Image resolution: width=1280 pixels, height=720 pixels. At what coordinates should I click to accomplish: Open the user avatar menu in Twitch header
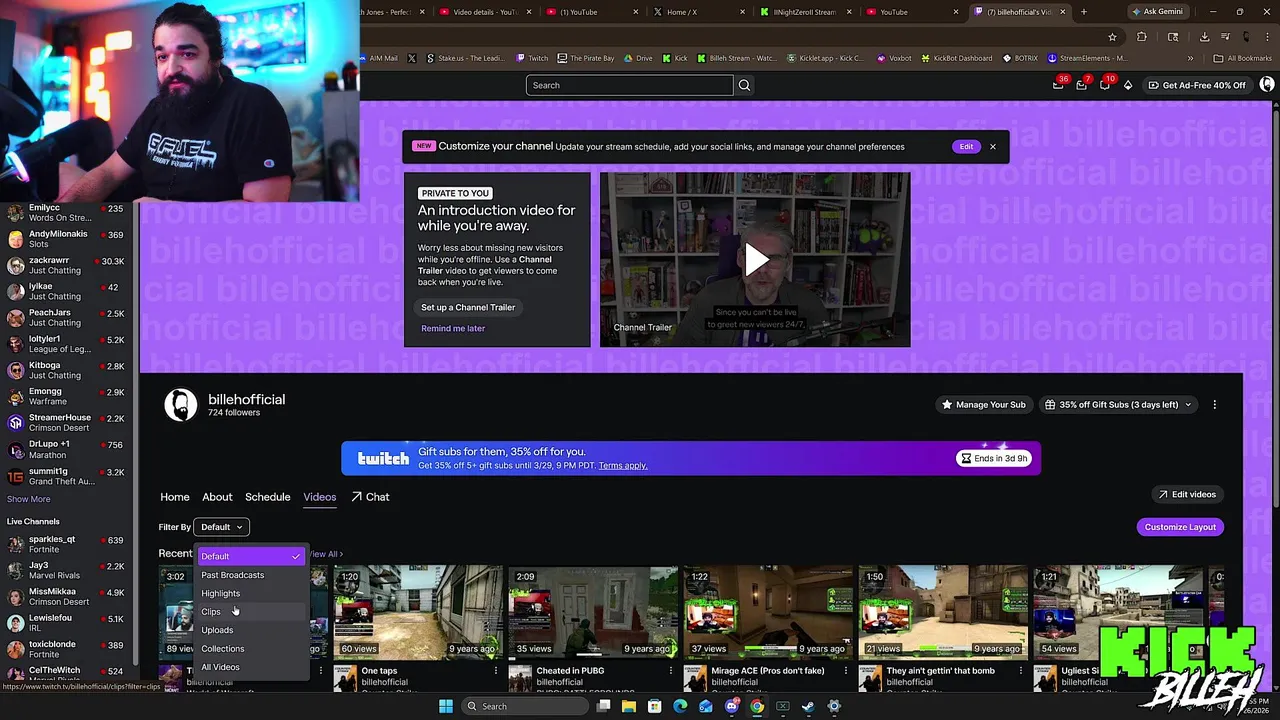(1267, 85)
